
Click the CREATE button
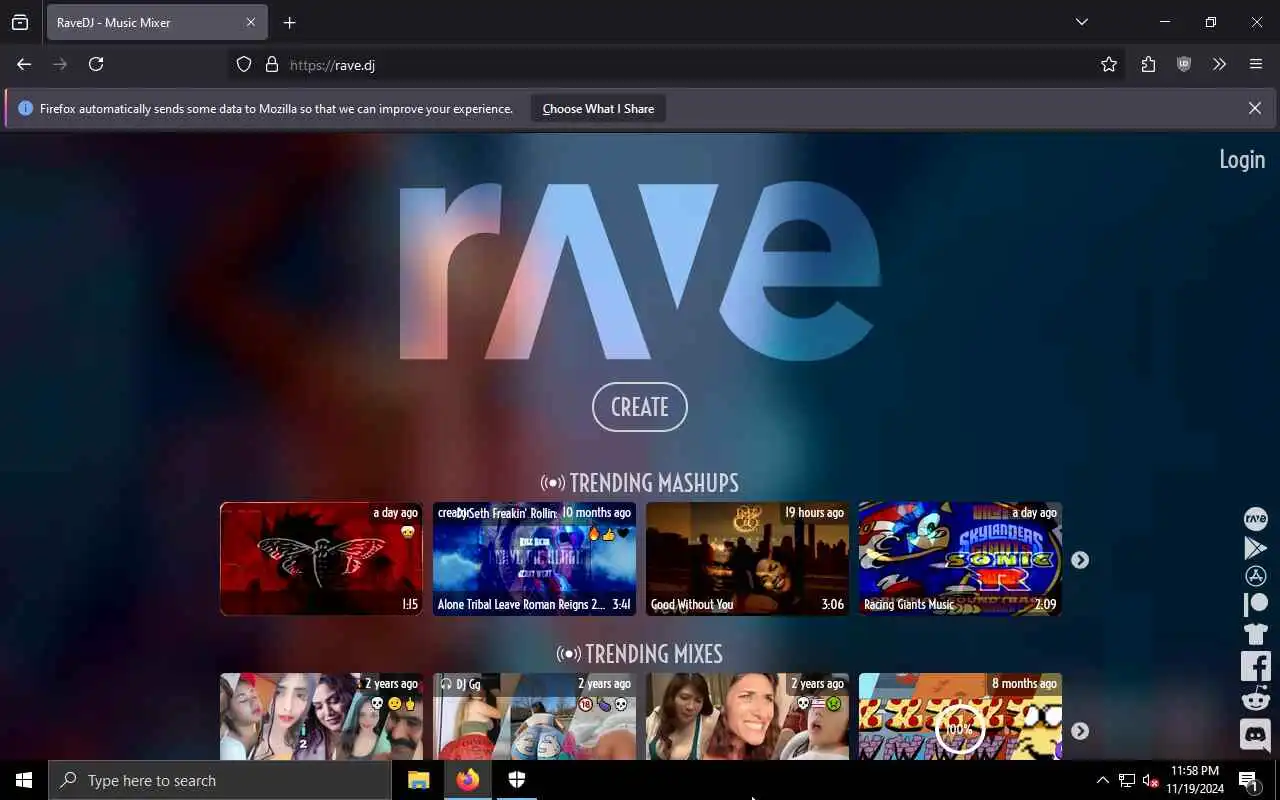coord(640,407)
